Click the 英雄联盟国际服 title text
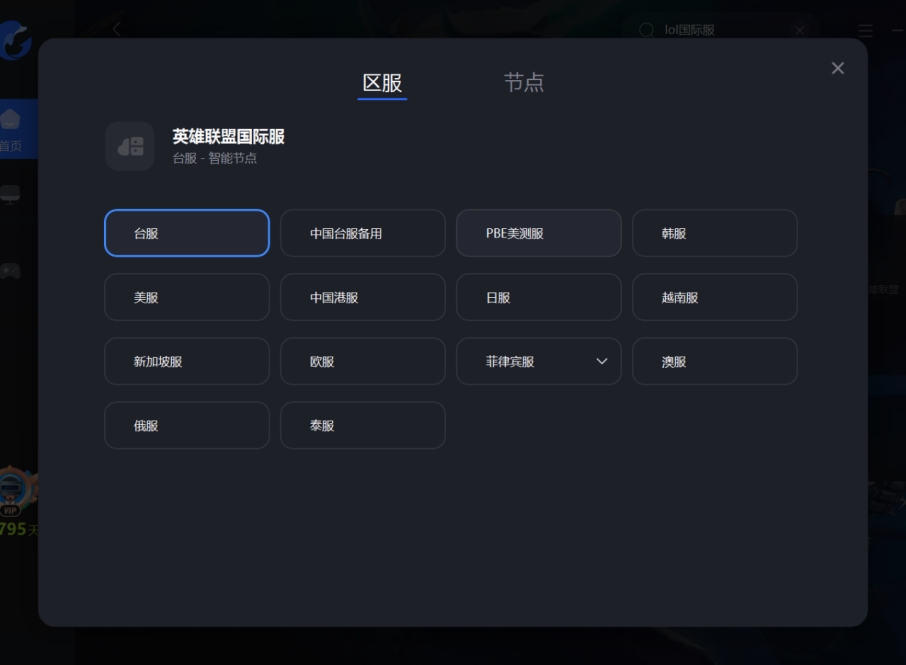The width and height of the screenshot is (906, 665). (228, 136)
